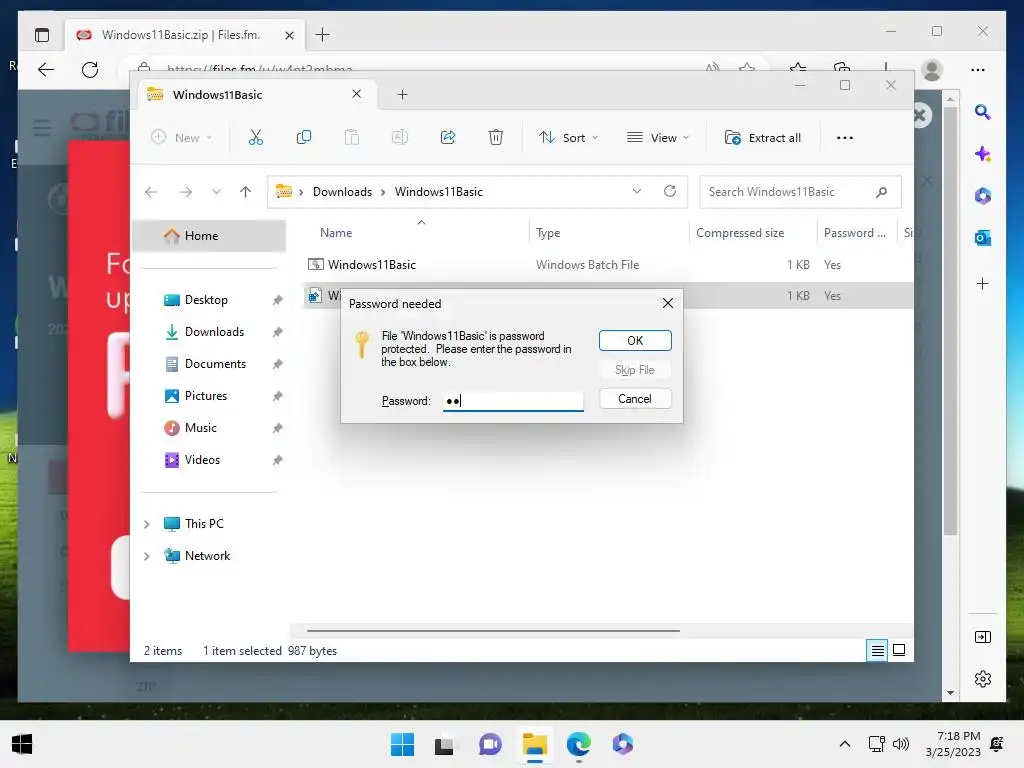1024x768 pixels.
Task: Click the Delete trash icon in Explorer toolbar
Action: (496, 137)
